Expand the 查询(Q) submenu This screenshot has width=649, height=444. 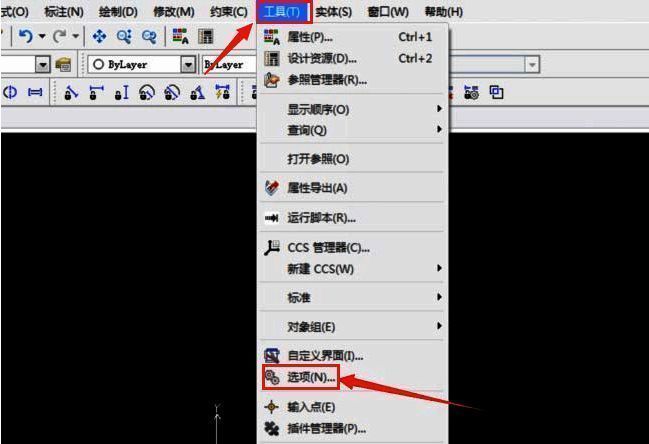click(x=353, y=130)
